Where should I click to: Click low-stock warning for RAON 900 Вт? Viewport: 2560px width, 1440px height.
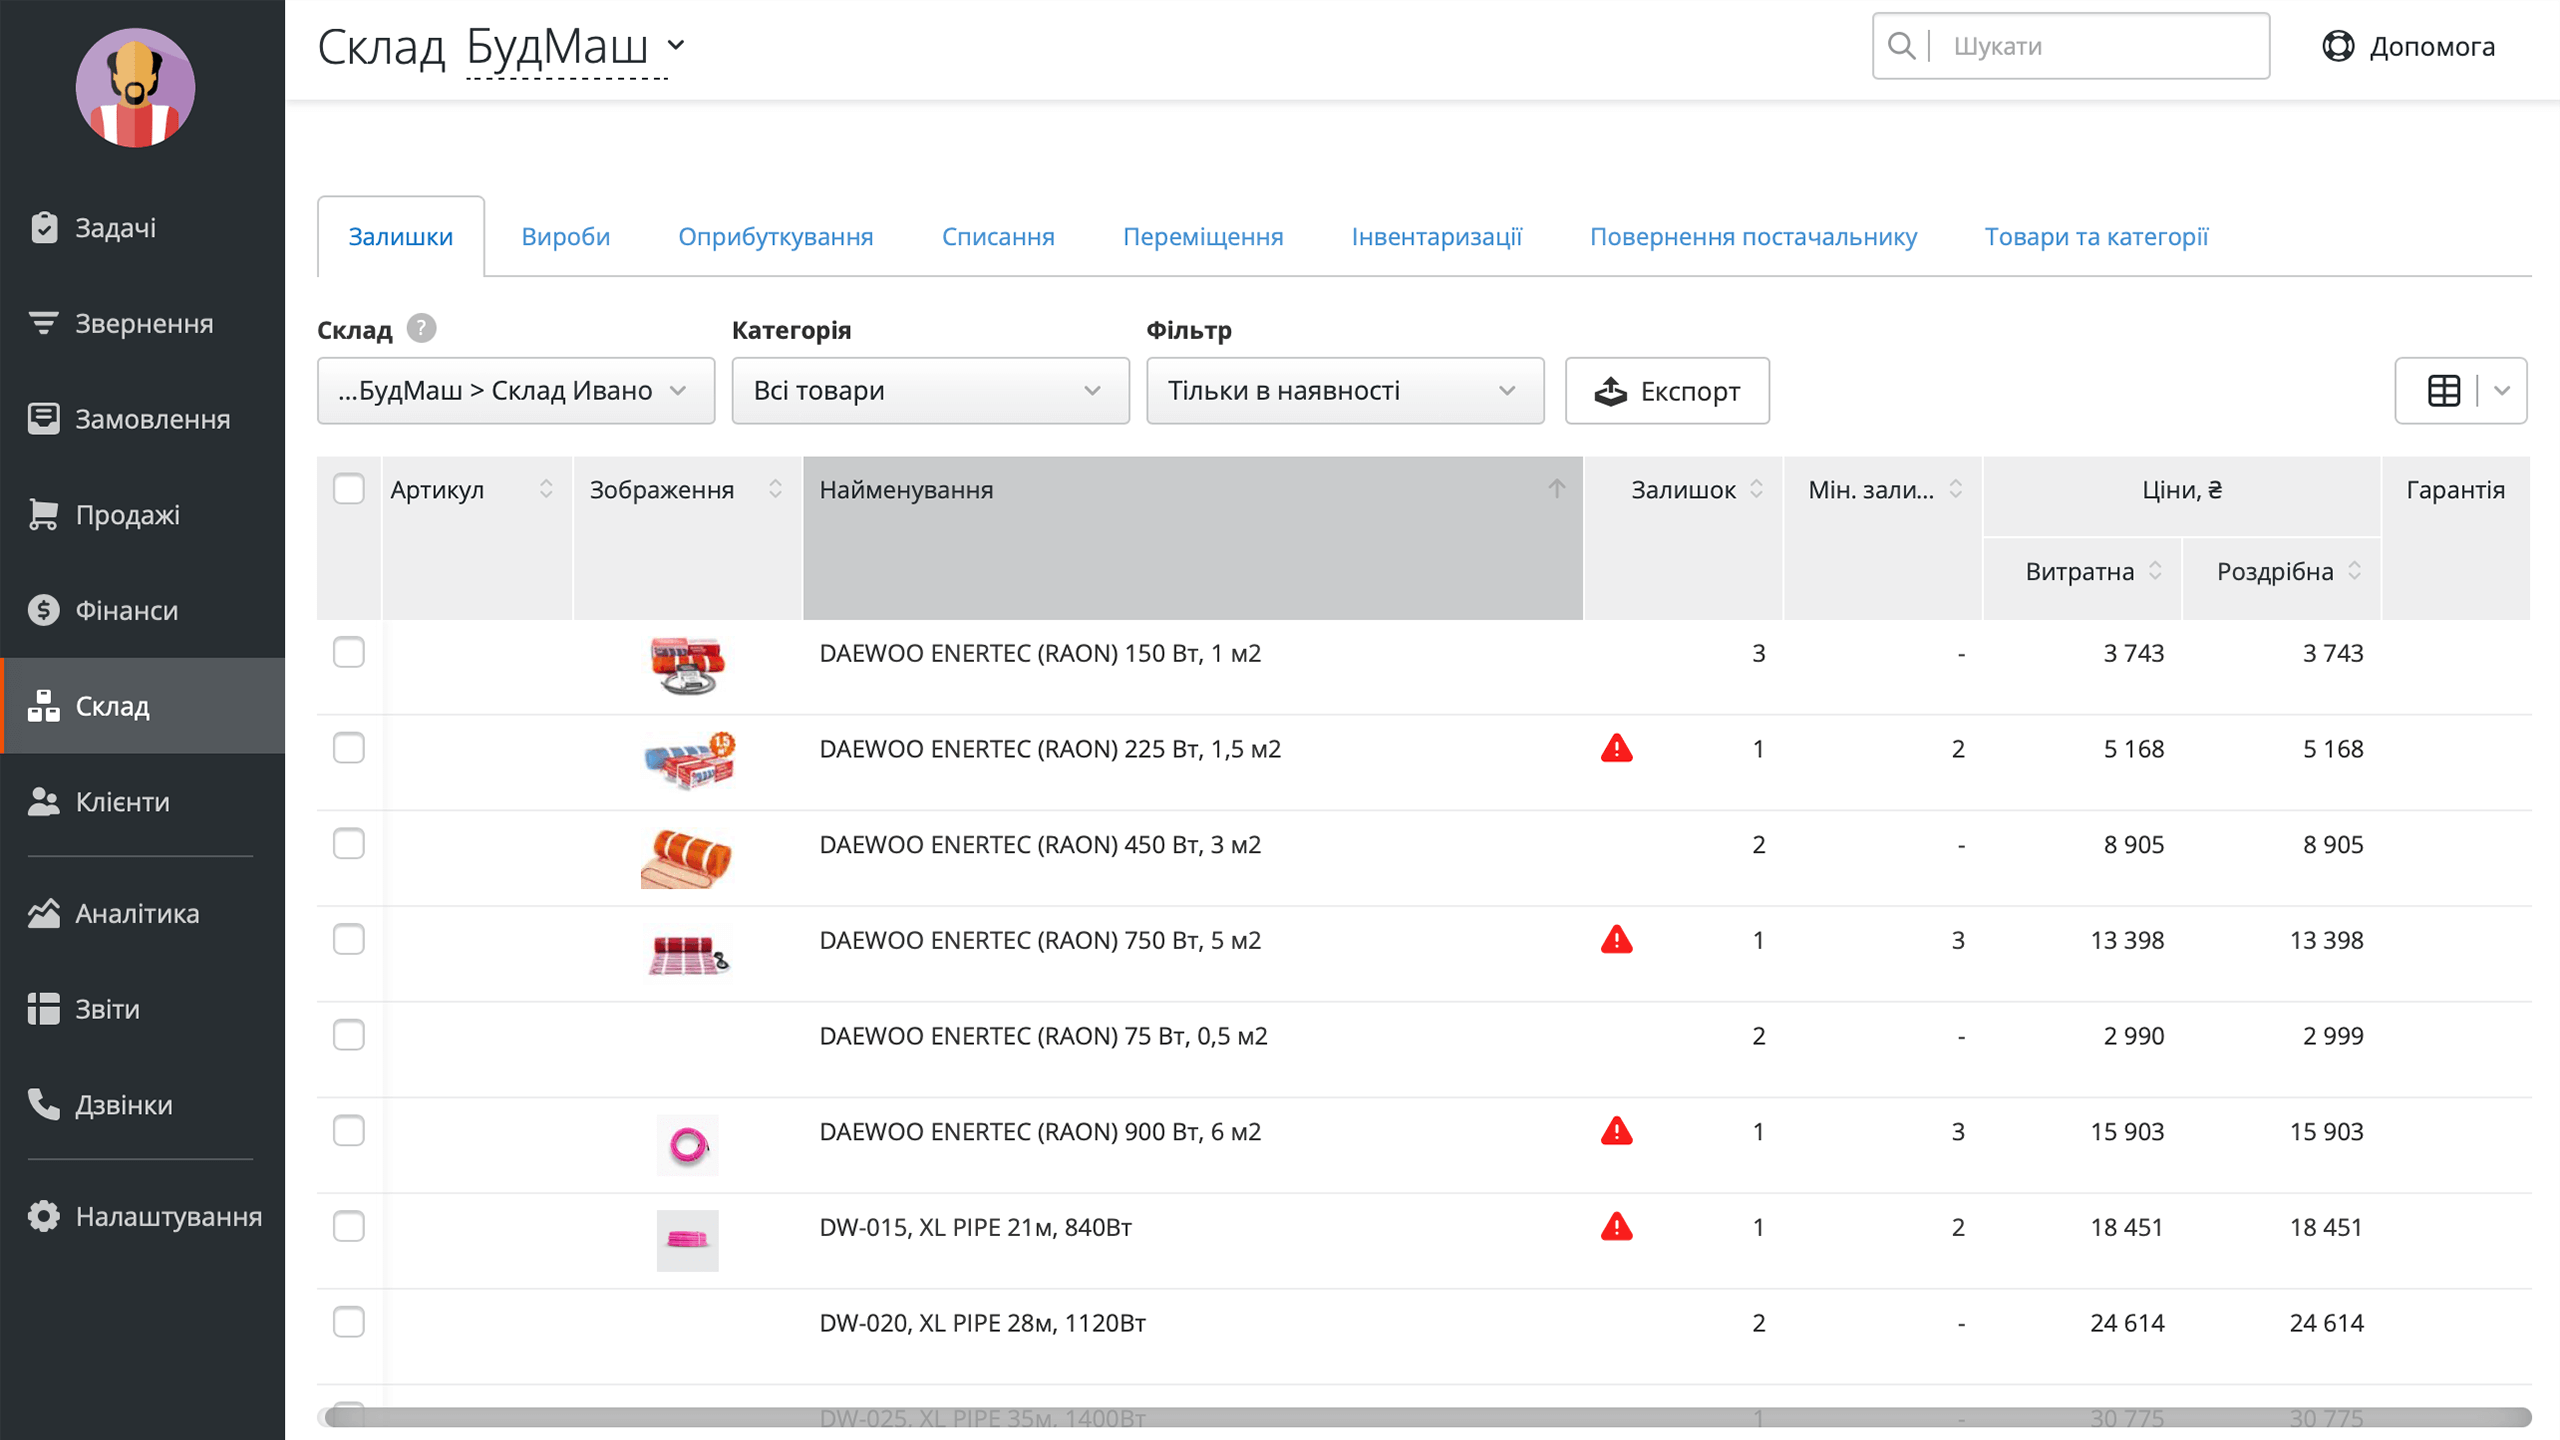1617,1131
